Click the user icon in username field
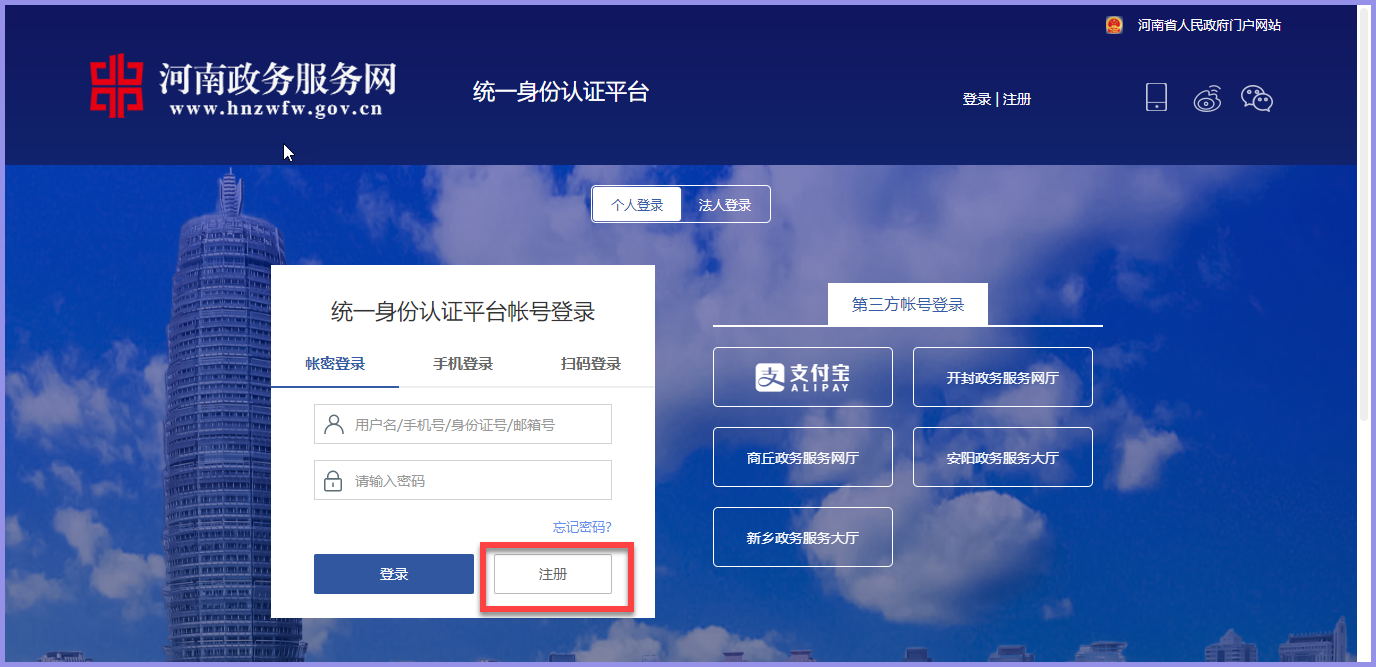This screenshot has width=1376, height=667. click(x=334, y=425)
